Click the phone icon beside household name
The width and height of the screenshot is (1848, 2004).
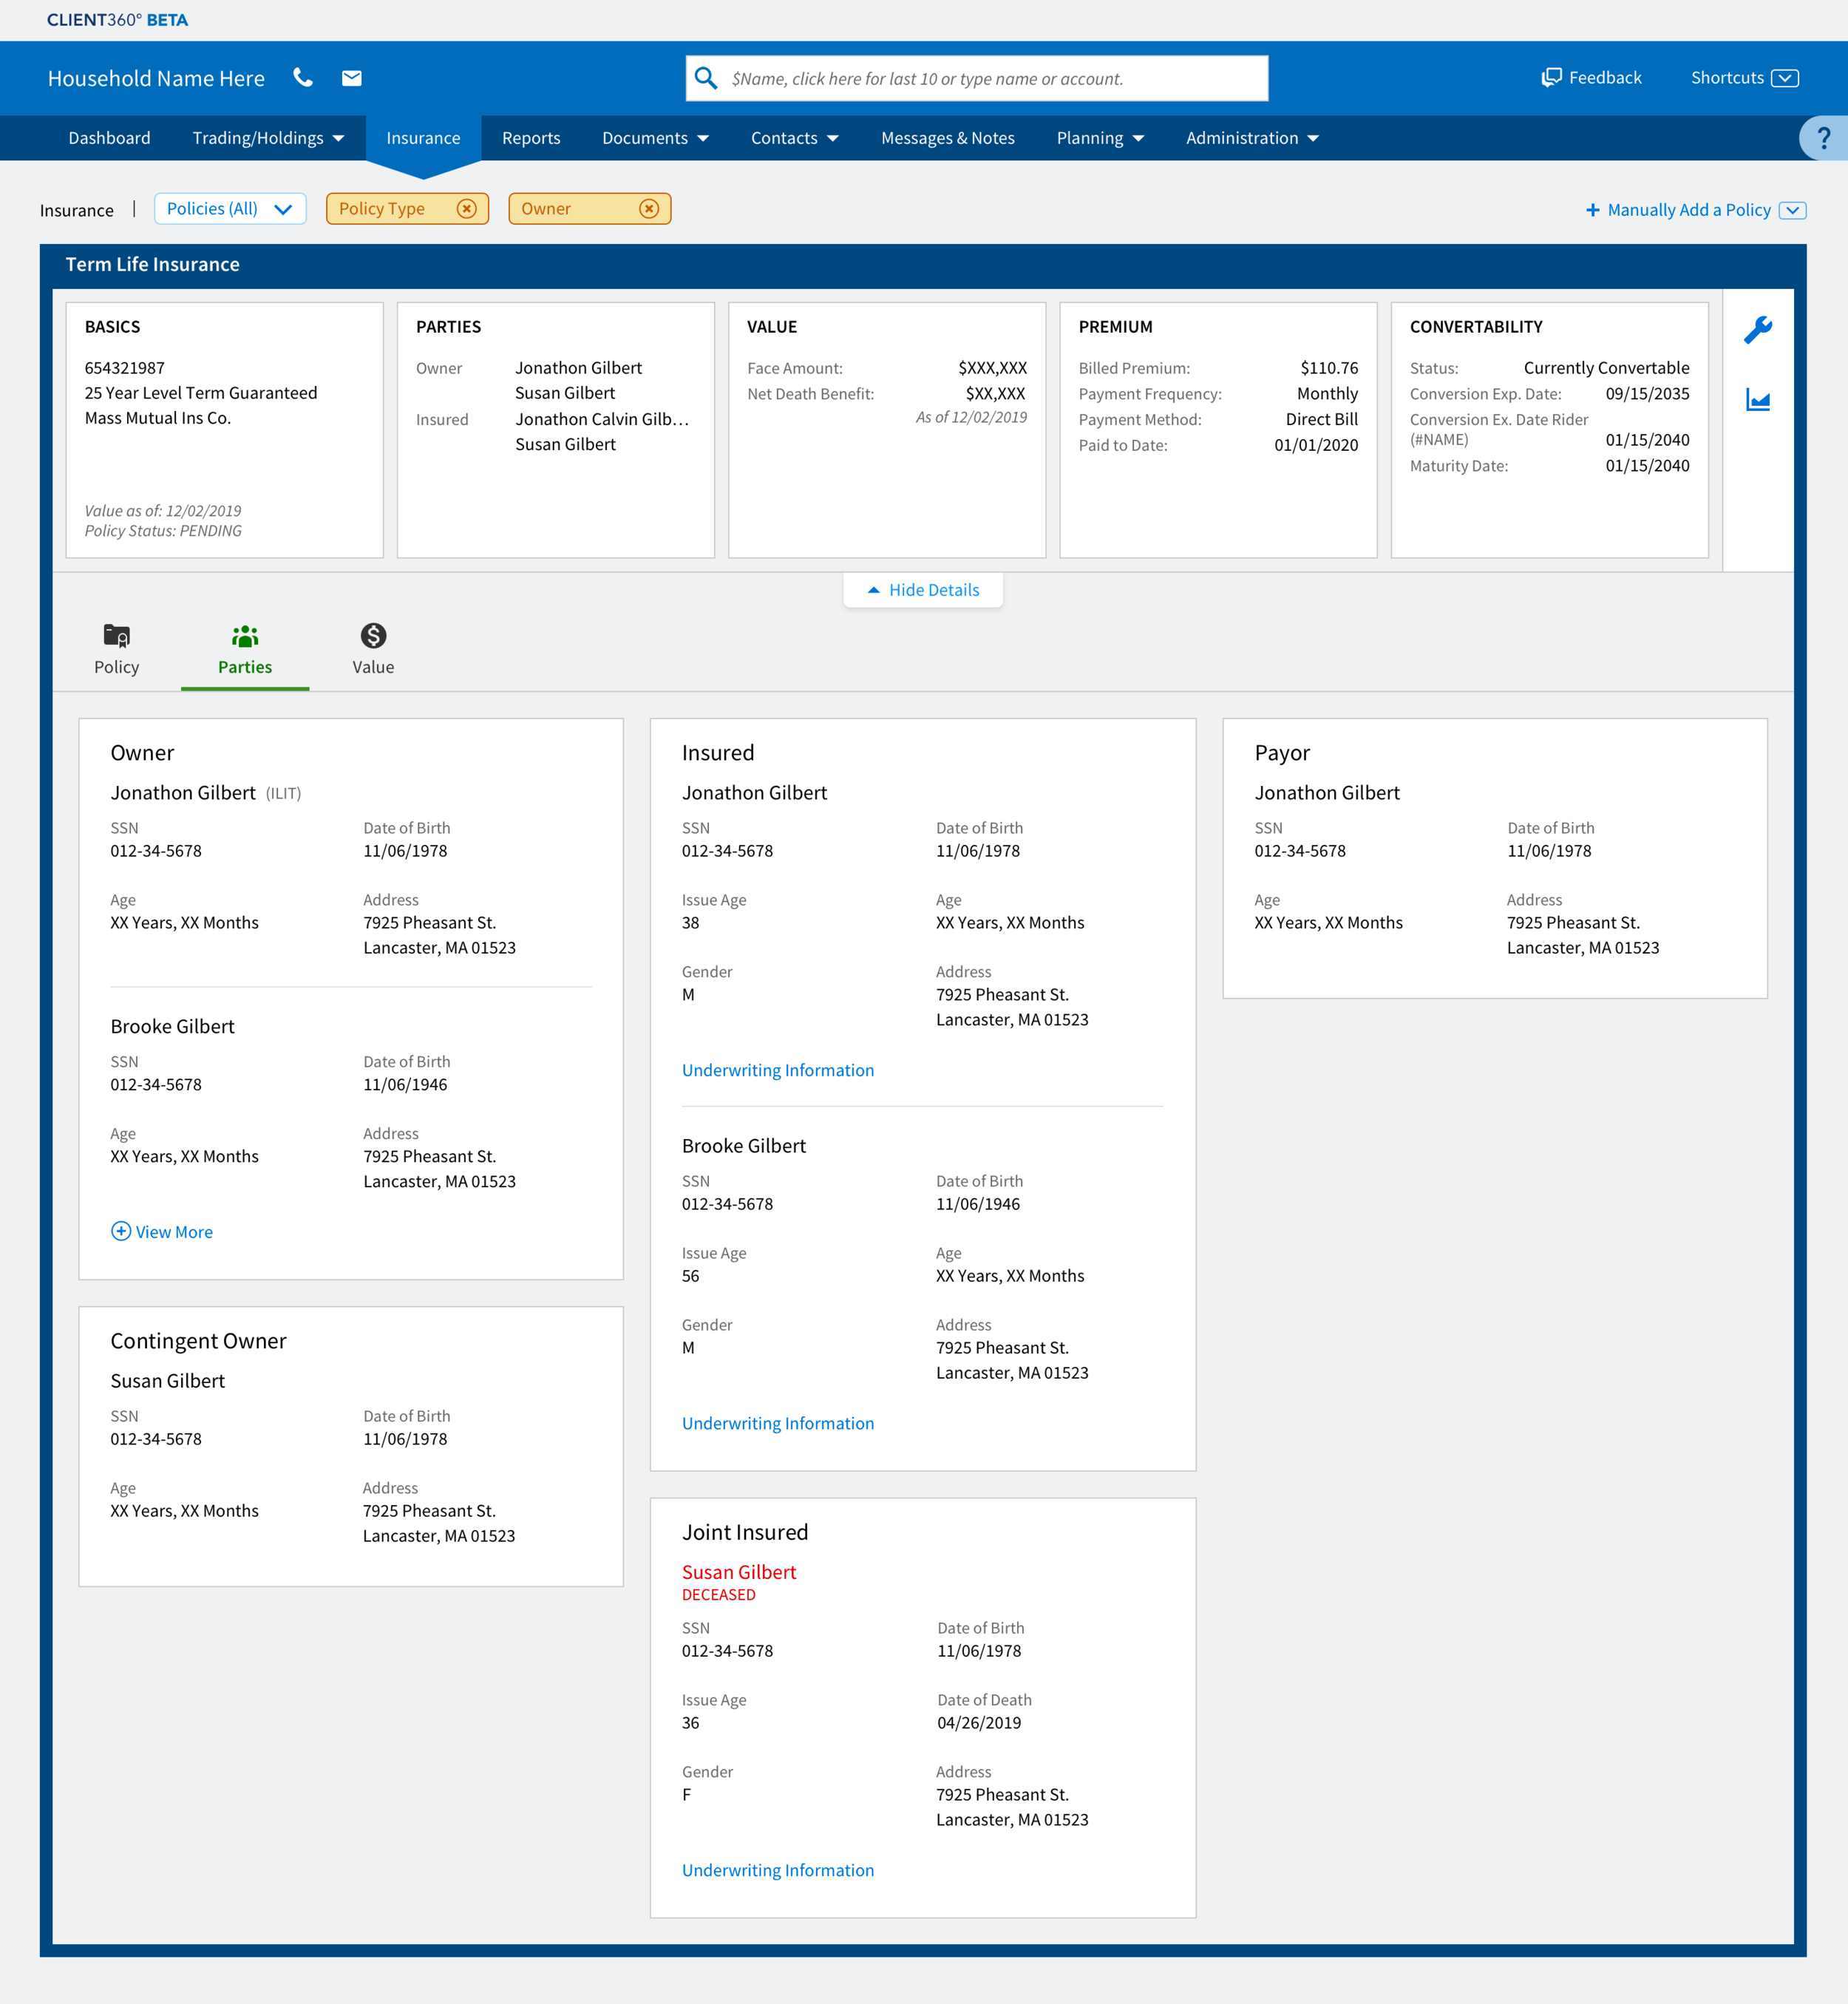303,78
